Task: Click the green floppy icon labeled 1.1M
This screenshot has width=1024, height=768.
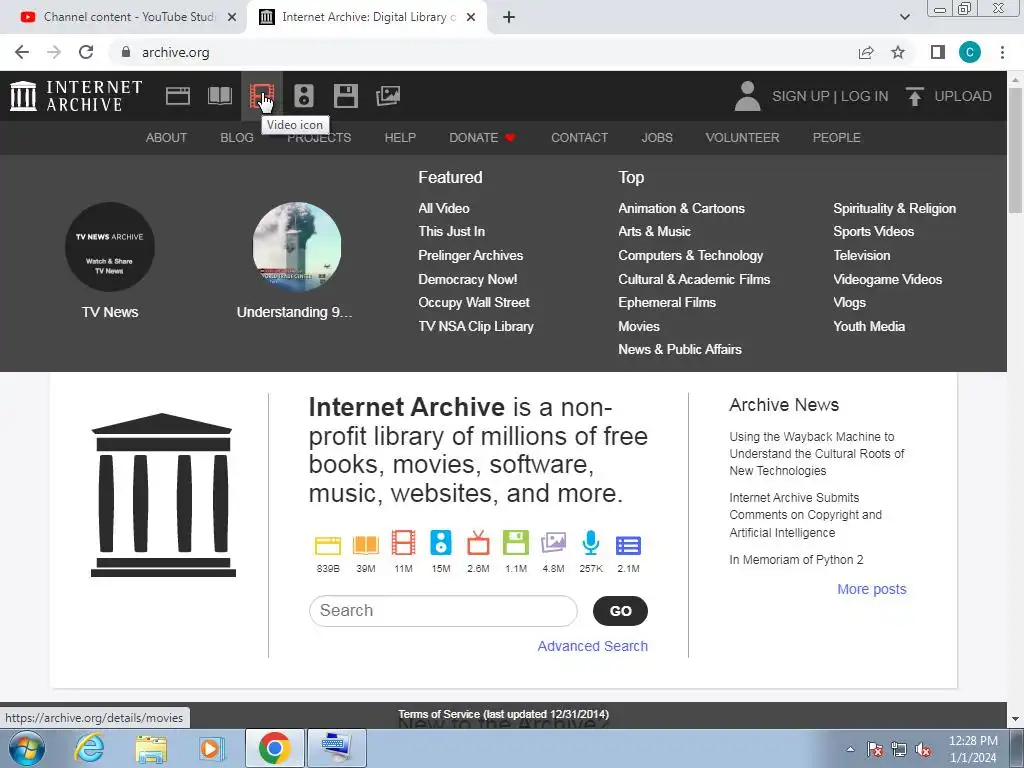Action: click(x=516, y=543)
